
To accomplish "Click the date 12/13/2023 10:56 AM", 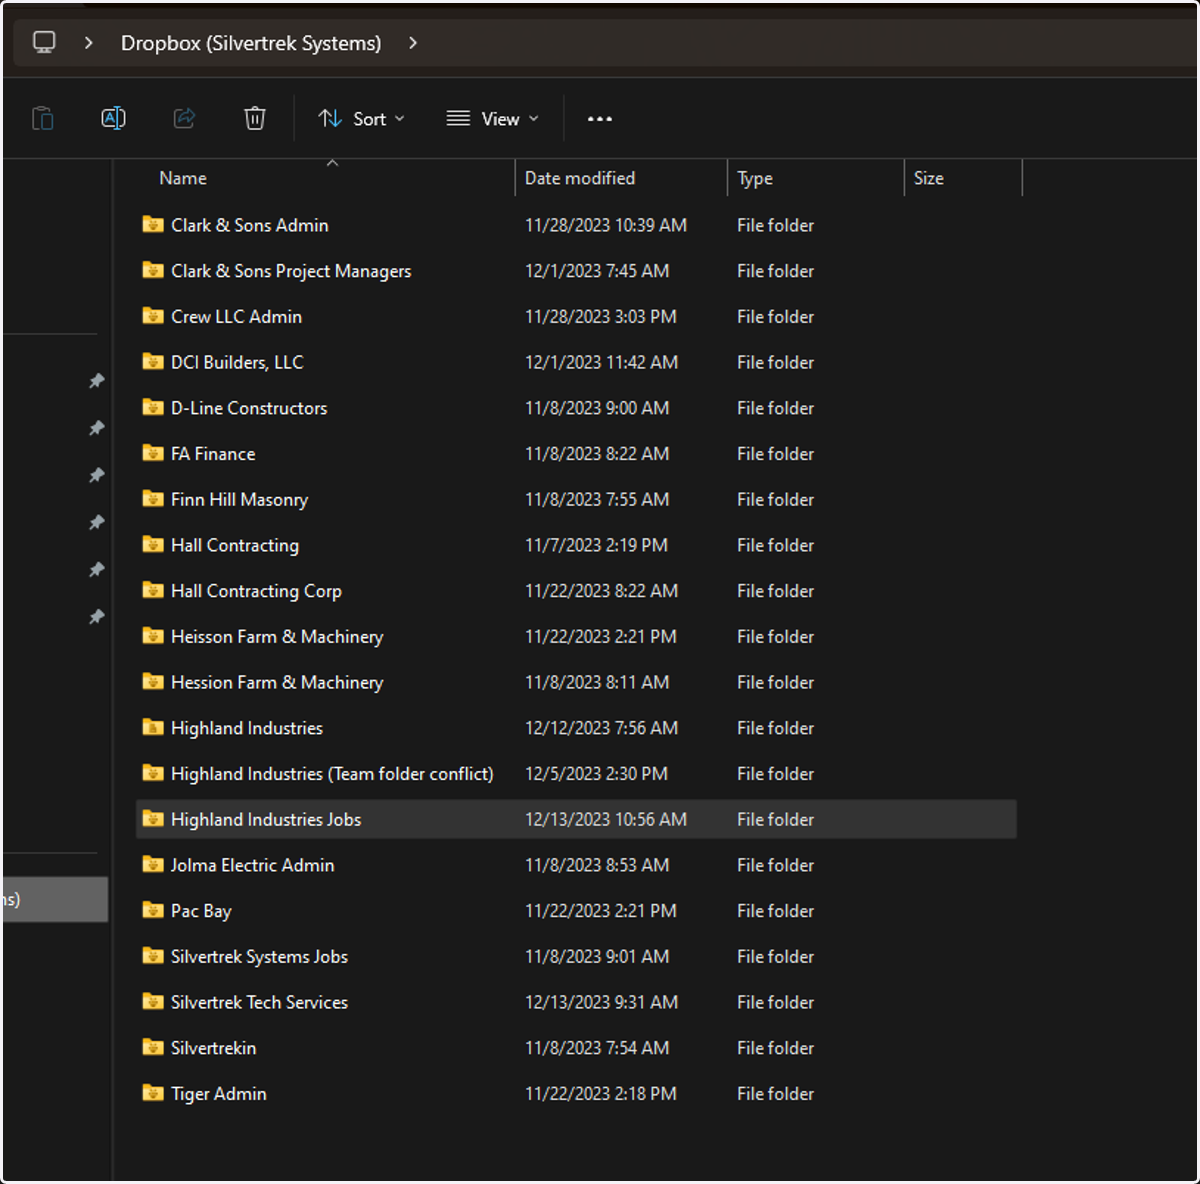I will pyautogui.click(x=606, y=819).
